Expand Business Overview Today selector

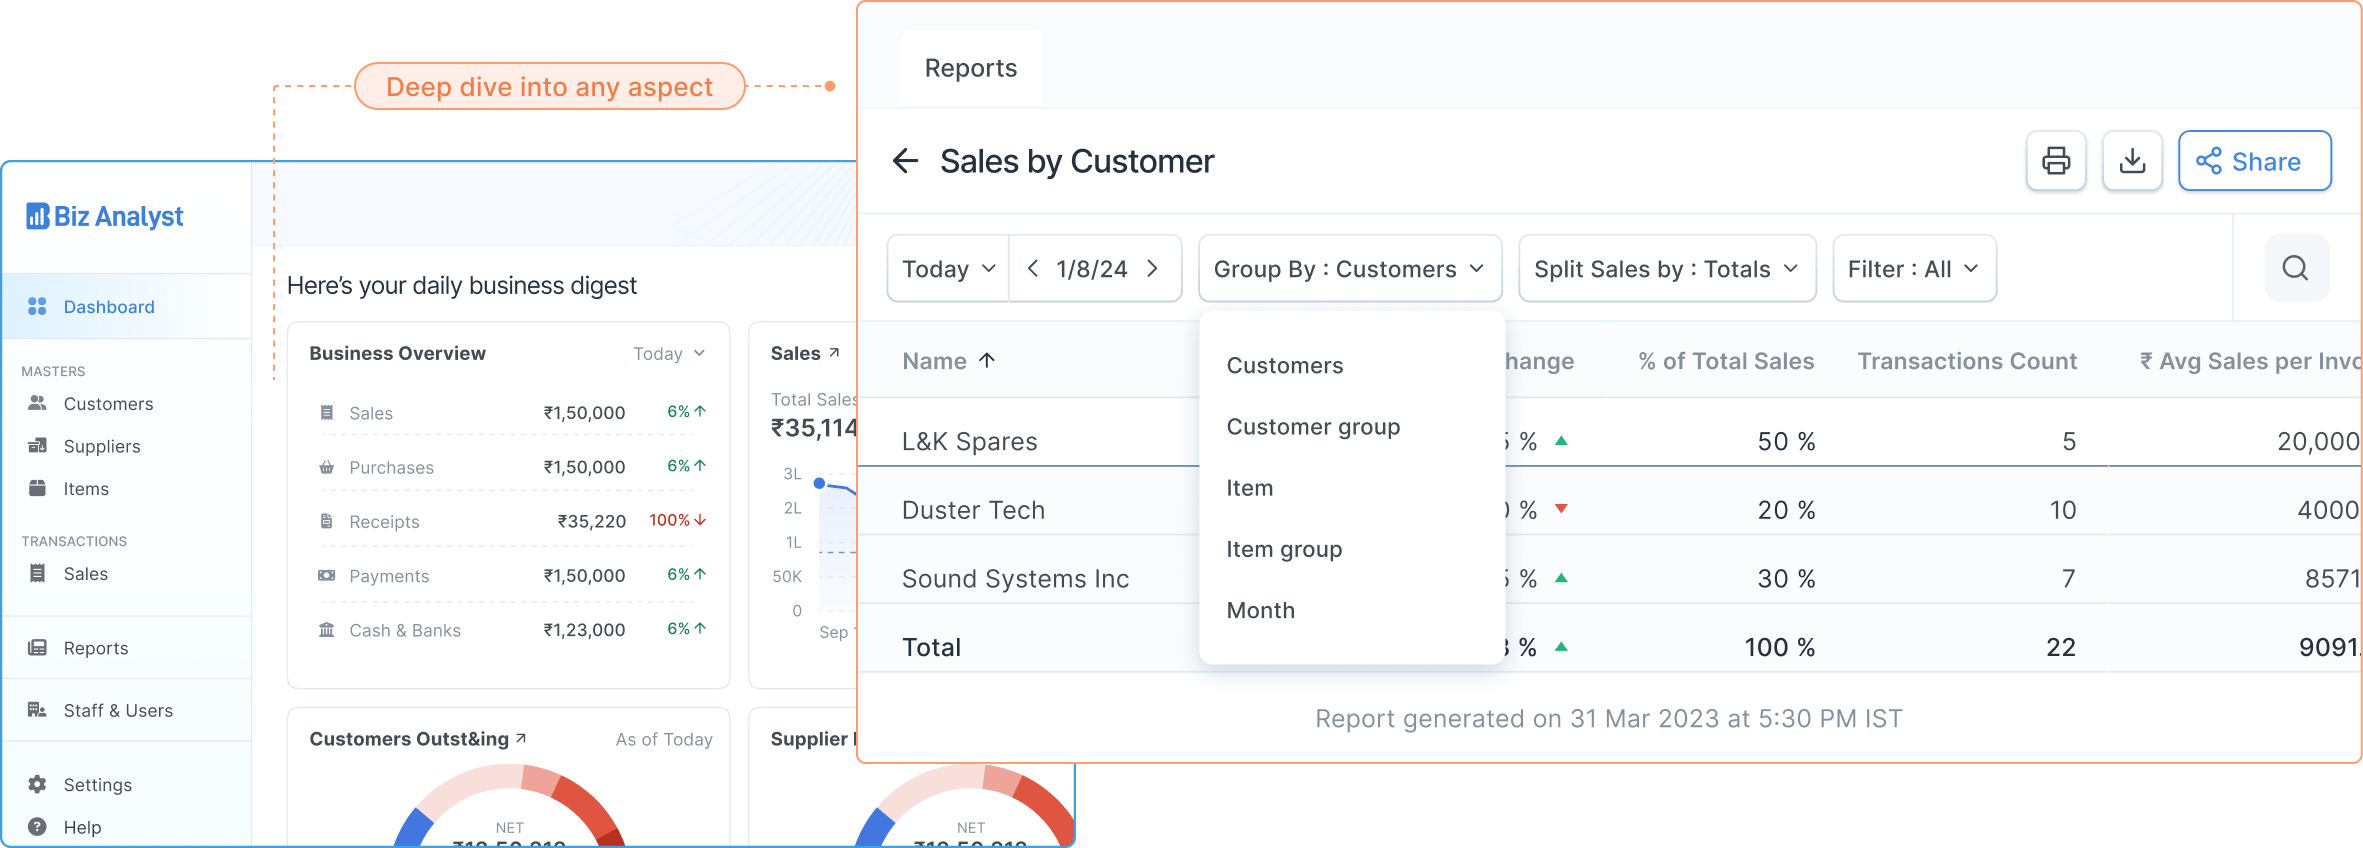tap(669, 354)
